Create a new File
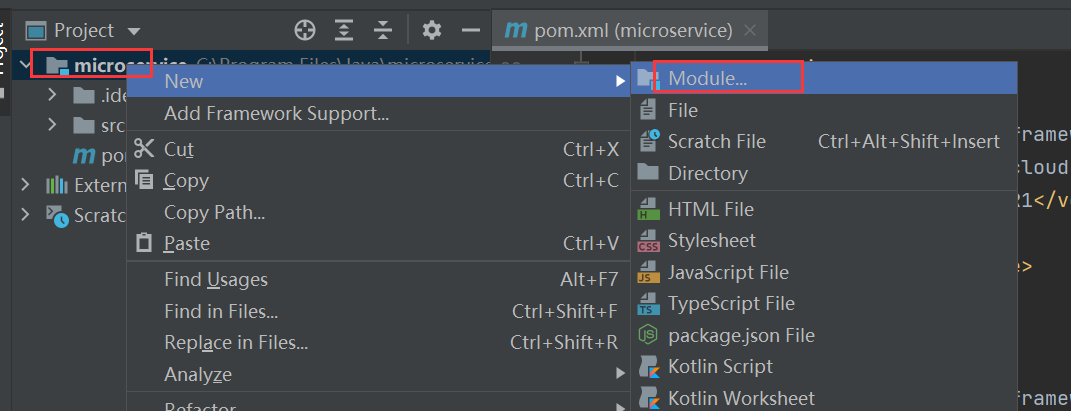This screenshot has width=1071, height=411. coord(824,110)
